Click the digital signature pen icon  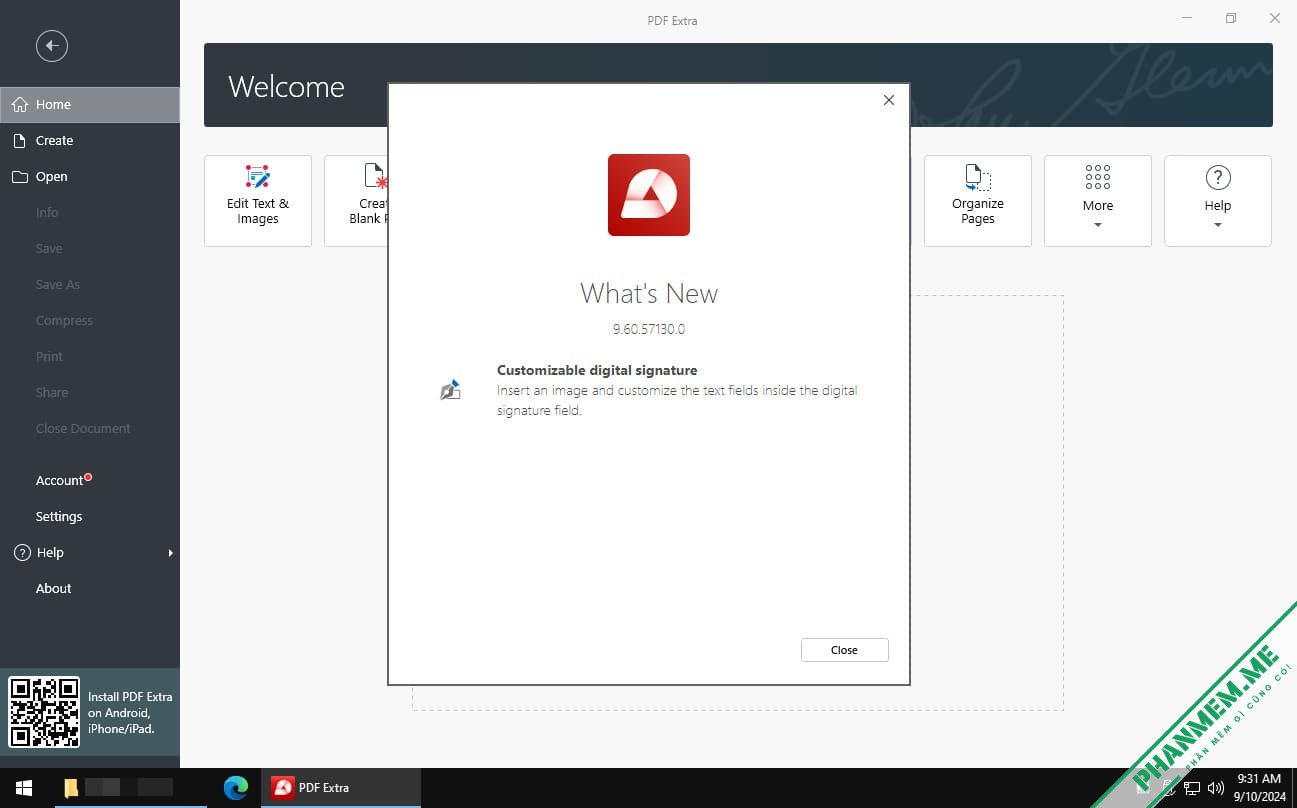coord(450,390)
